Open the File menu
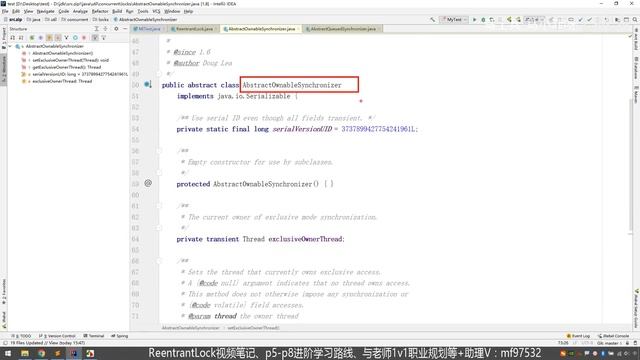Image resolution: width=640 pixels, height=360 pixels. point(5,11)
